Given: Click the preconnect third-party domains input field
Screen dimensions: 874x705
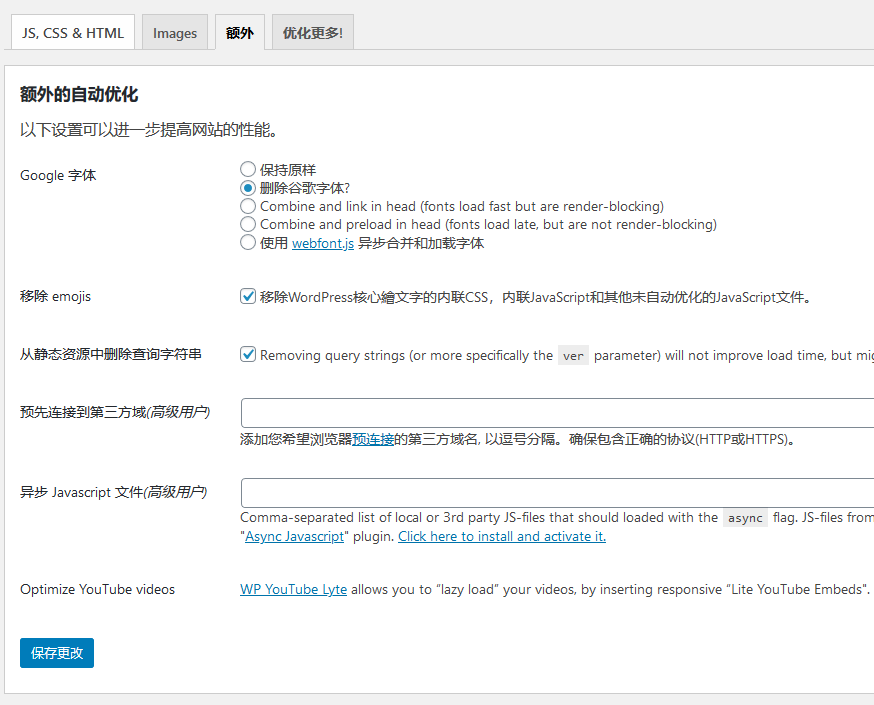Looking at the screenshot, I should [x=550, y=412].
